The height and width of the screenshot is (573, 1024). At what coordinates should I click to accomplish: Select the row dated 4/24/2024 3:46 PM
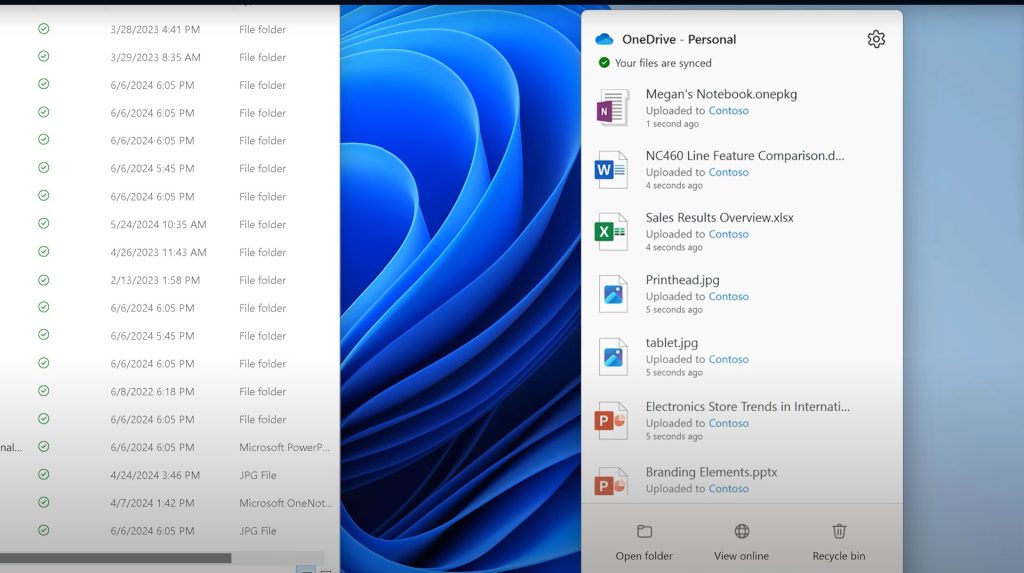pos(155,475)
